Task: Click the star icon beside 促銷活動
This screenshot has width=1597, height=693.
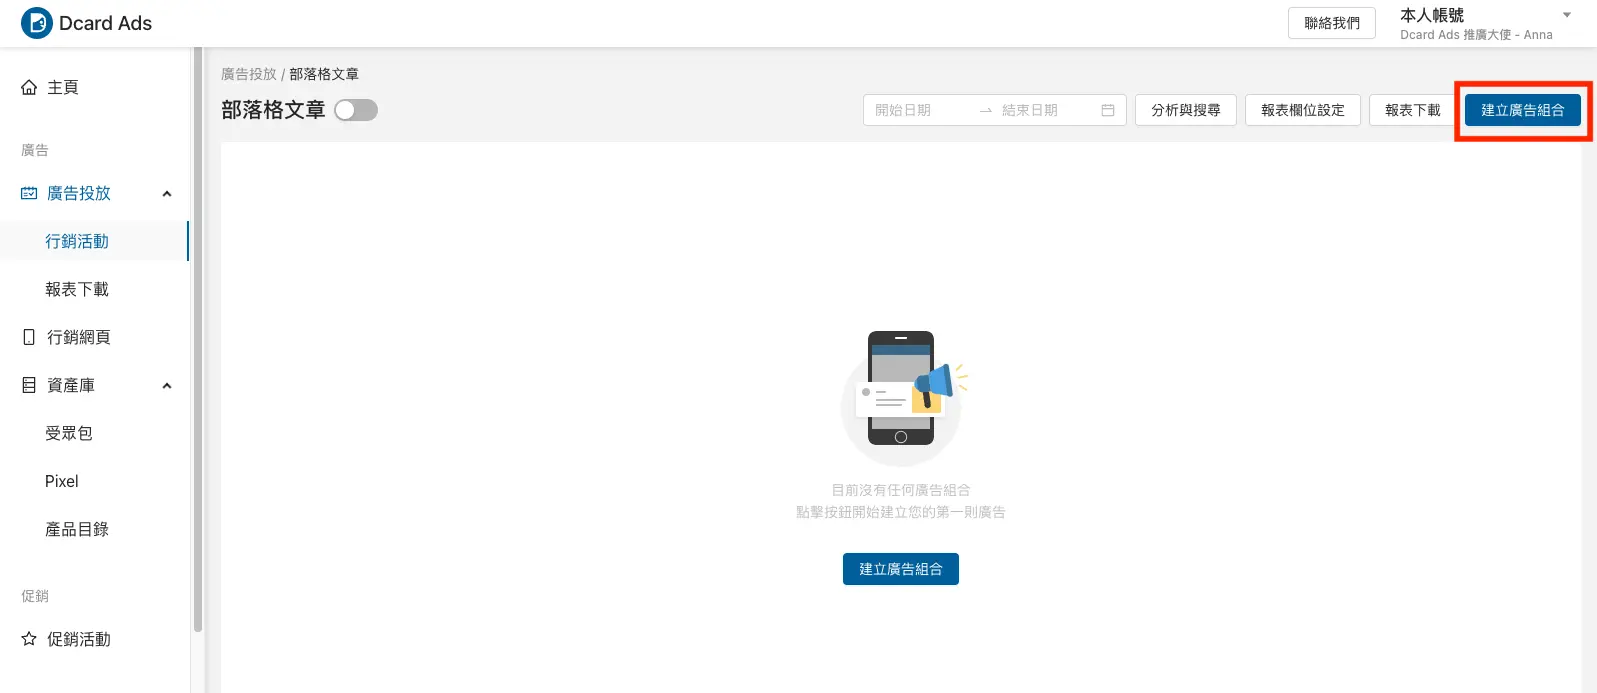Action: pyautogui.click(x=29, y=639)
